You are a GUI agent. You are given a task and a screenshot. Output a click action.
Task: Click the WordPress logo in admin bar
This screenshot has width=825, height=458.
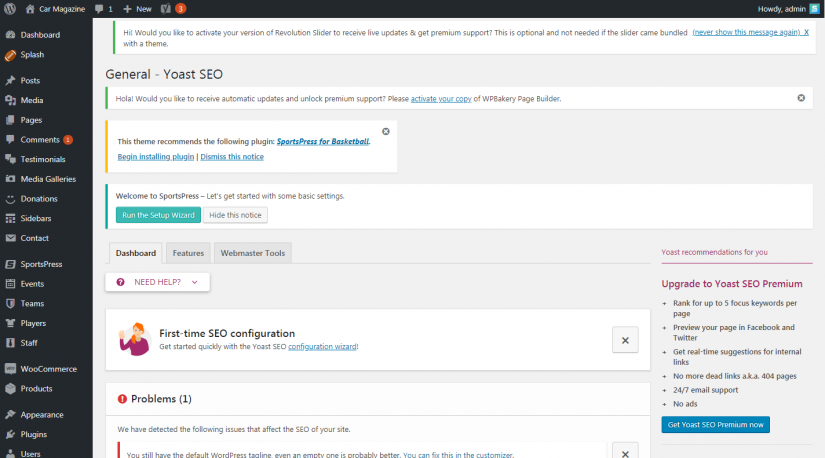tap(9, 8)
